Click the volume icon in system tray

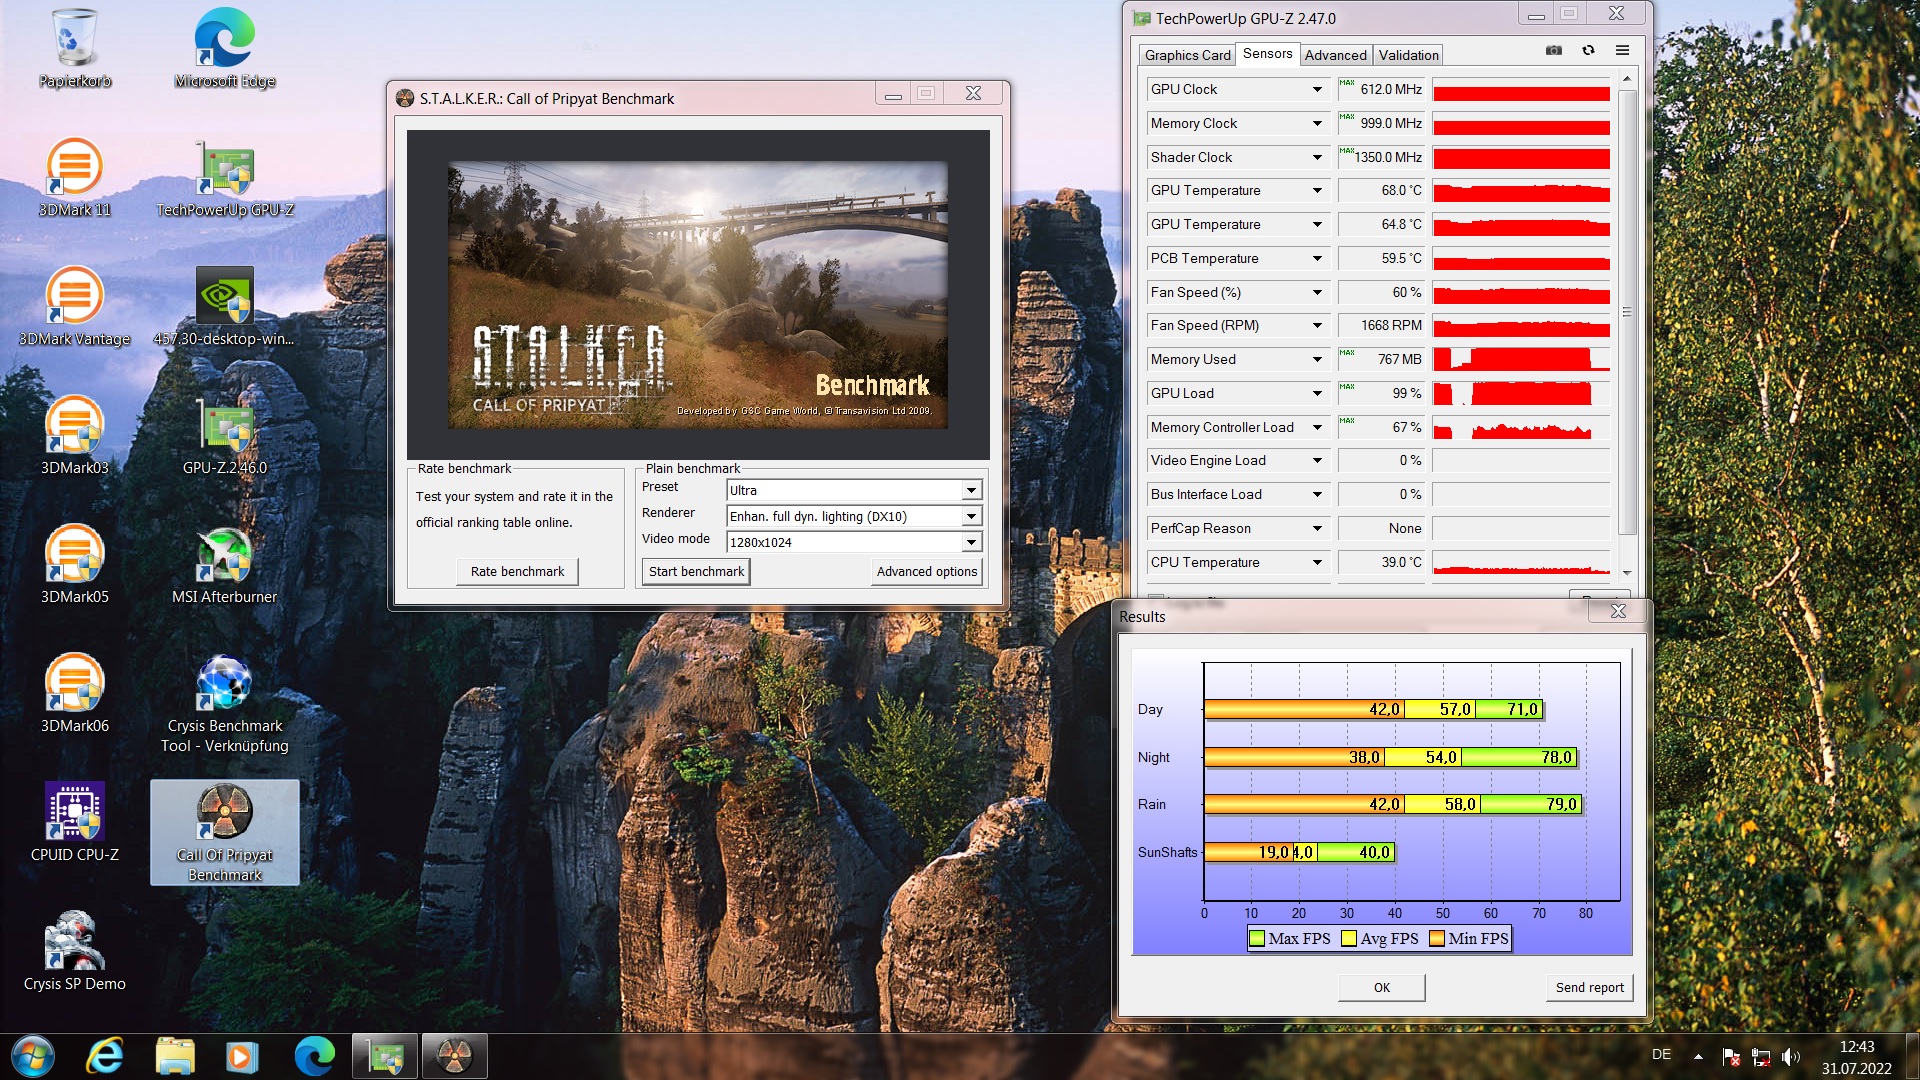(x=1790, y=1056)
